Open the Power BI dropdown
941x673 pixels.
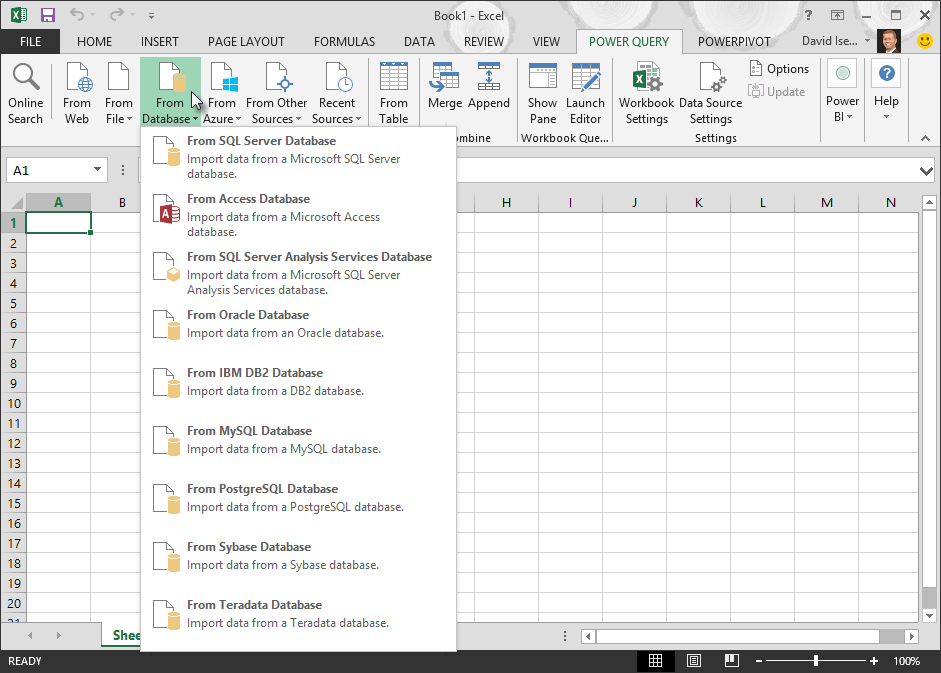click(843, 93)
